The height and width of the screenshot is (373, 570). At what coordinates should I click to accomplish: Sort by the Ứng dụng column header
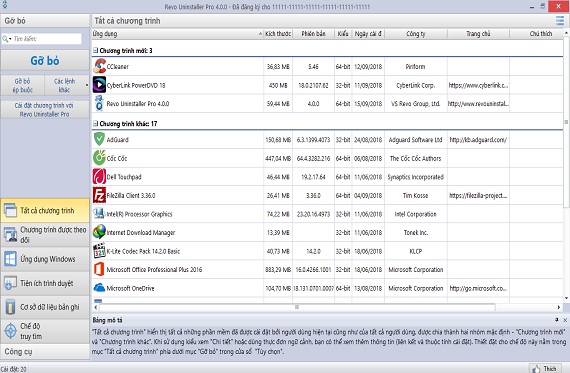pos(177,34)
